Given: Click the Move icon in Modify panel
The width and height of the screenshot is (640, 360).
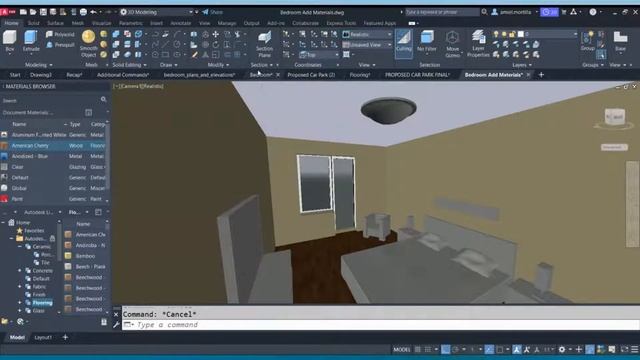Looking at the screenshot, I should [216, 34].
